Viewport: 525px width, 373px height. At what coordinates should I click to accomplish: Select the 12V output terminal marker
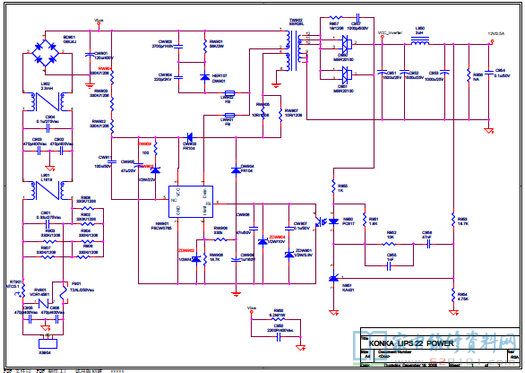pos(491,42)
